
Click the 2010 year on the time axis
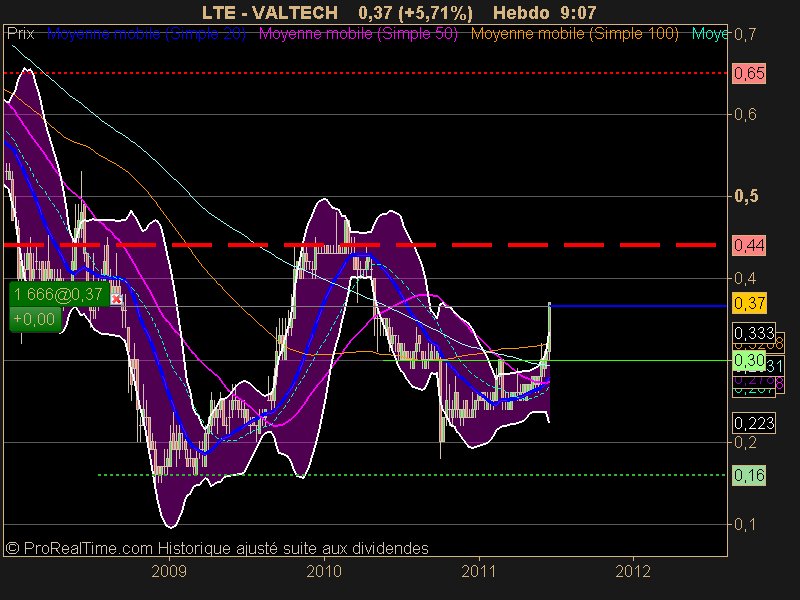[324, 571]
